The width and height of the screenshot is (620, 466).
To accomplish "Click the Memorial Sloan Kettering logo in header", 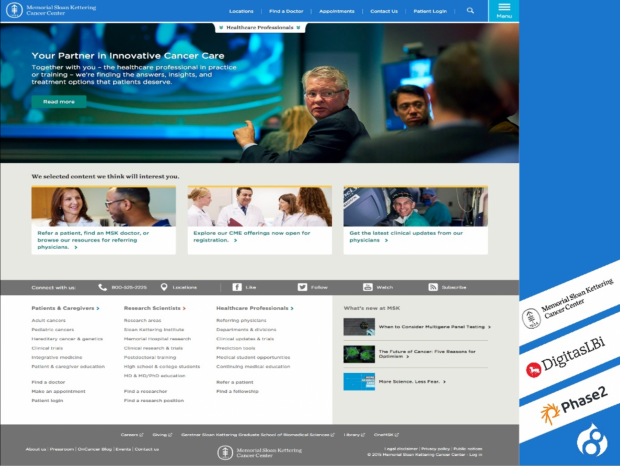I will (51, 10).
